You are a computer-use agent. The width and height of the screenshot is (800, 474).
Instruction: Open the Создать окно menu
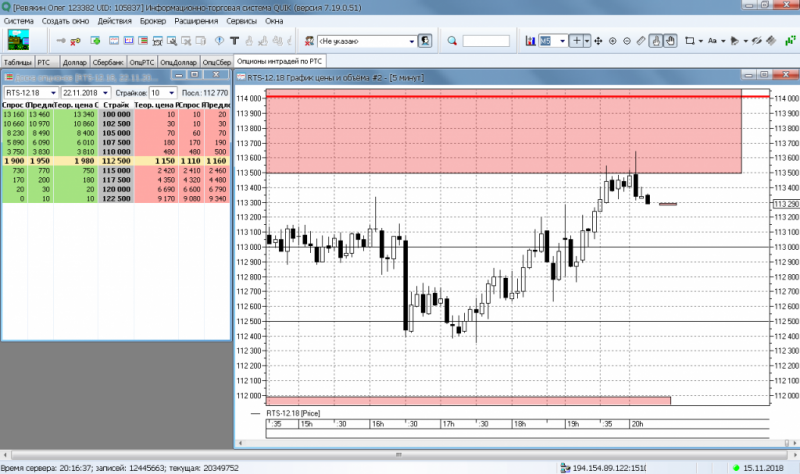click(65, 21)
